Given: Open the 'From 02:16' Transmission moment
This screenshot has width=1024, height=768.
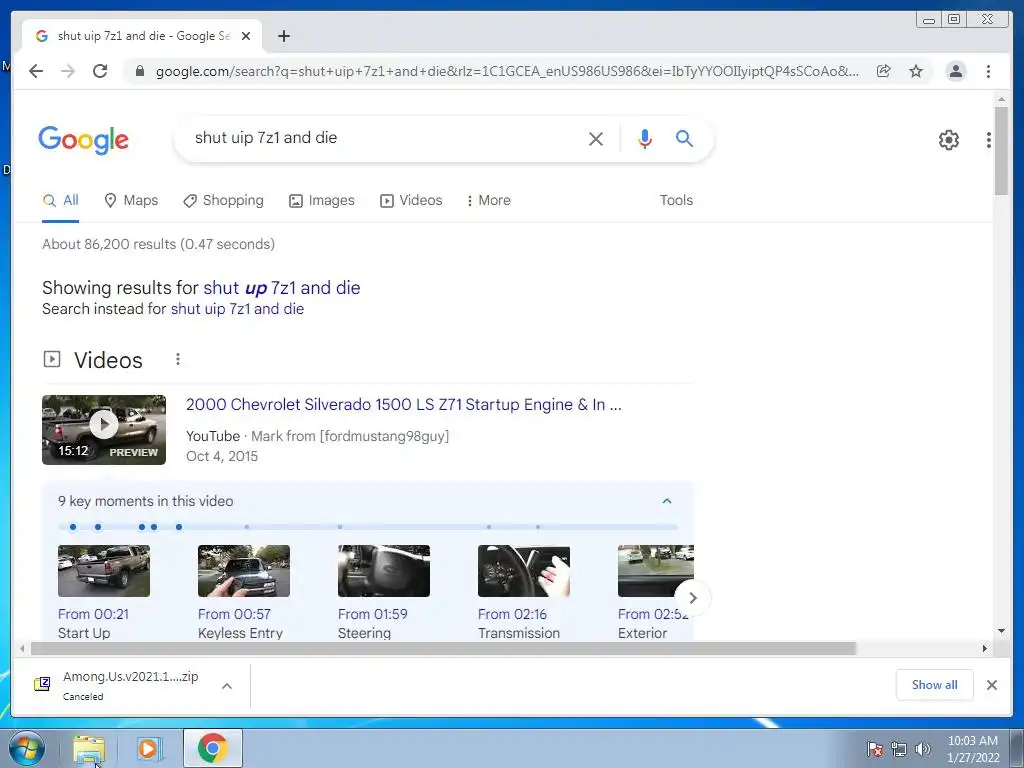Looking at the screenshot, I should (523, 592).
